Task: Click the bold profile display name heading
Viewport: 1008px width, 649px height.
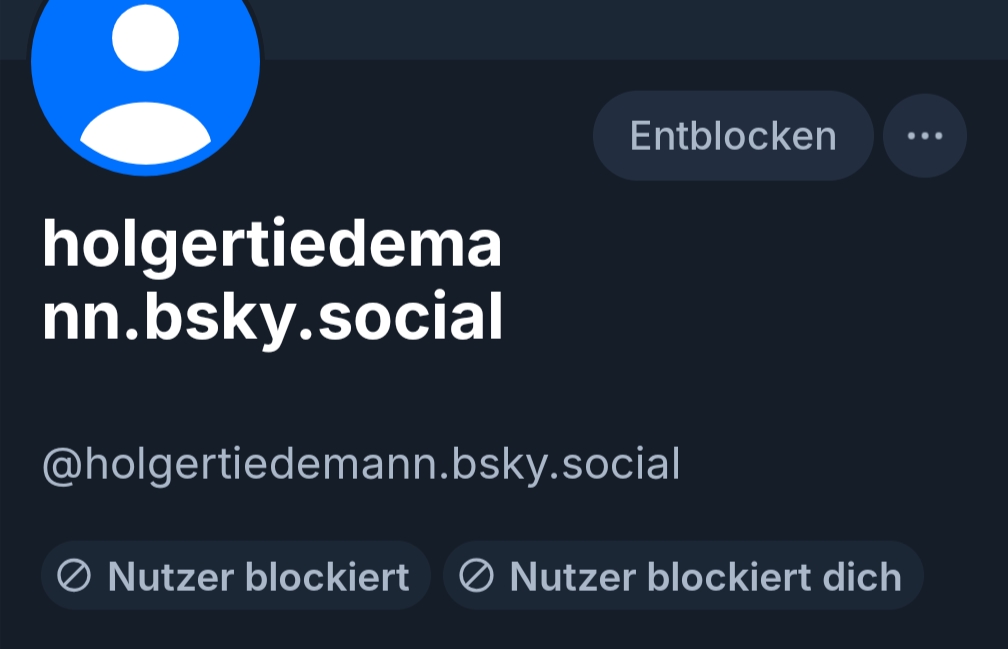Action: coord(272,281)
